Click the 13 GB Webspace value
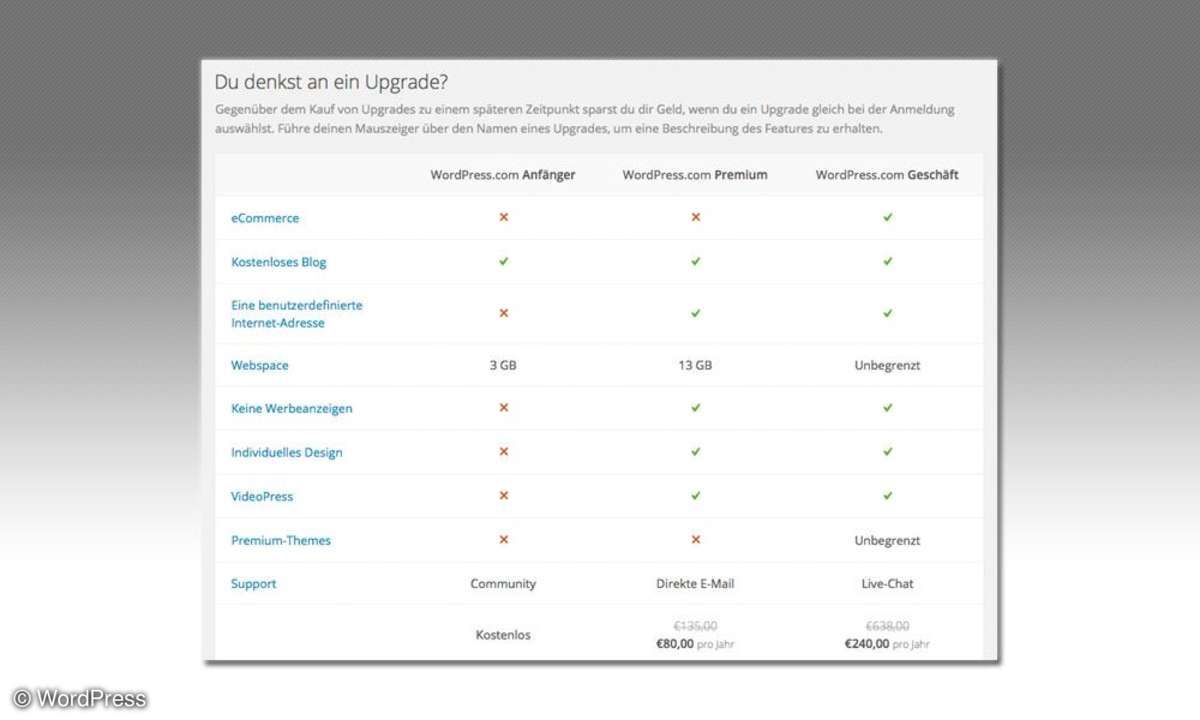The height and width of the screenshot is (720, 1200). 695,365
